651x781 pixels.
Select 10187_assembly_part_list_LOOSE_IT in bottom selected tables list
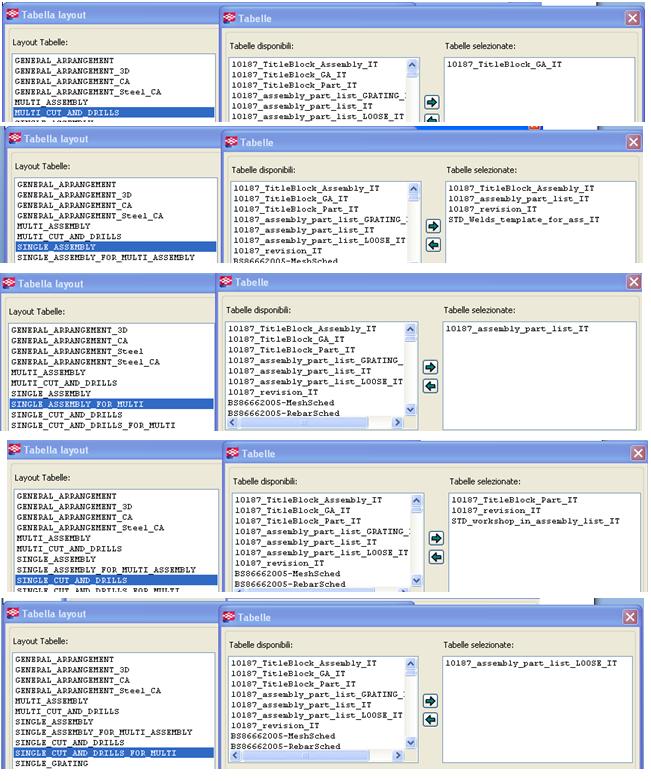pyautogui.click(x=531, y=663)
